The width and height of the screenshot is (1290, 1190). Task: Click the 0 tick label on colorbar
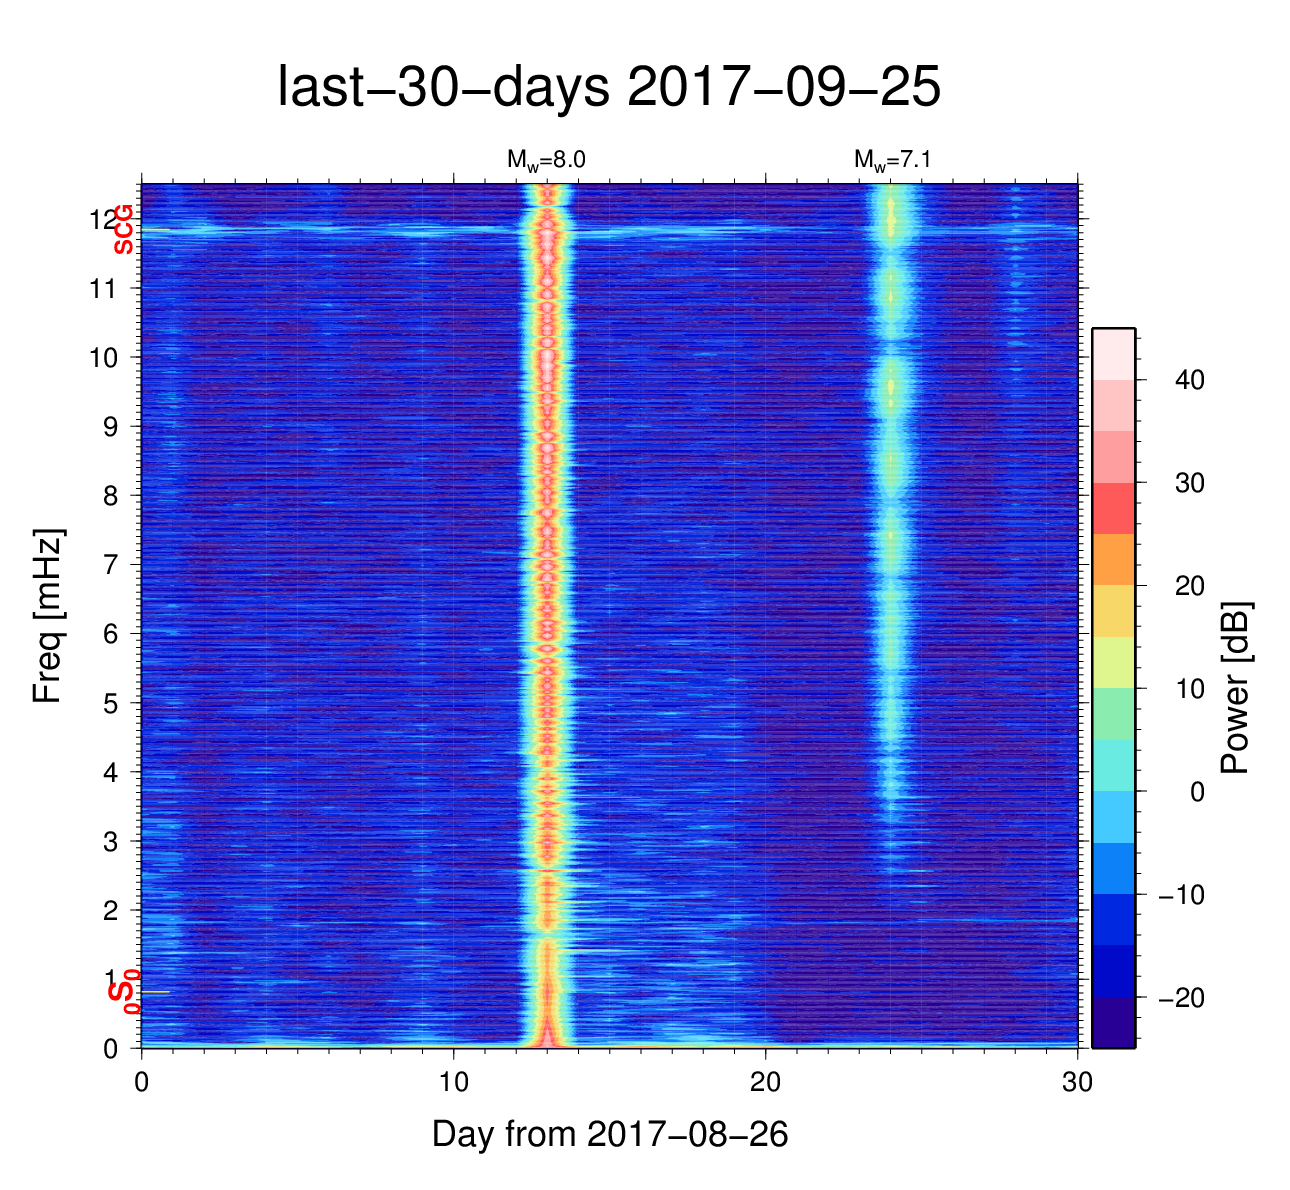[x=1196, y=792]
